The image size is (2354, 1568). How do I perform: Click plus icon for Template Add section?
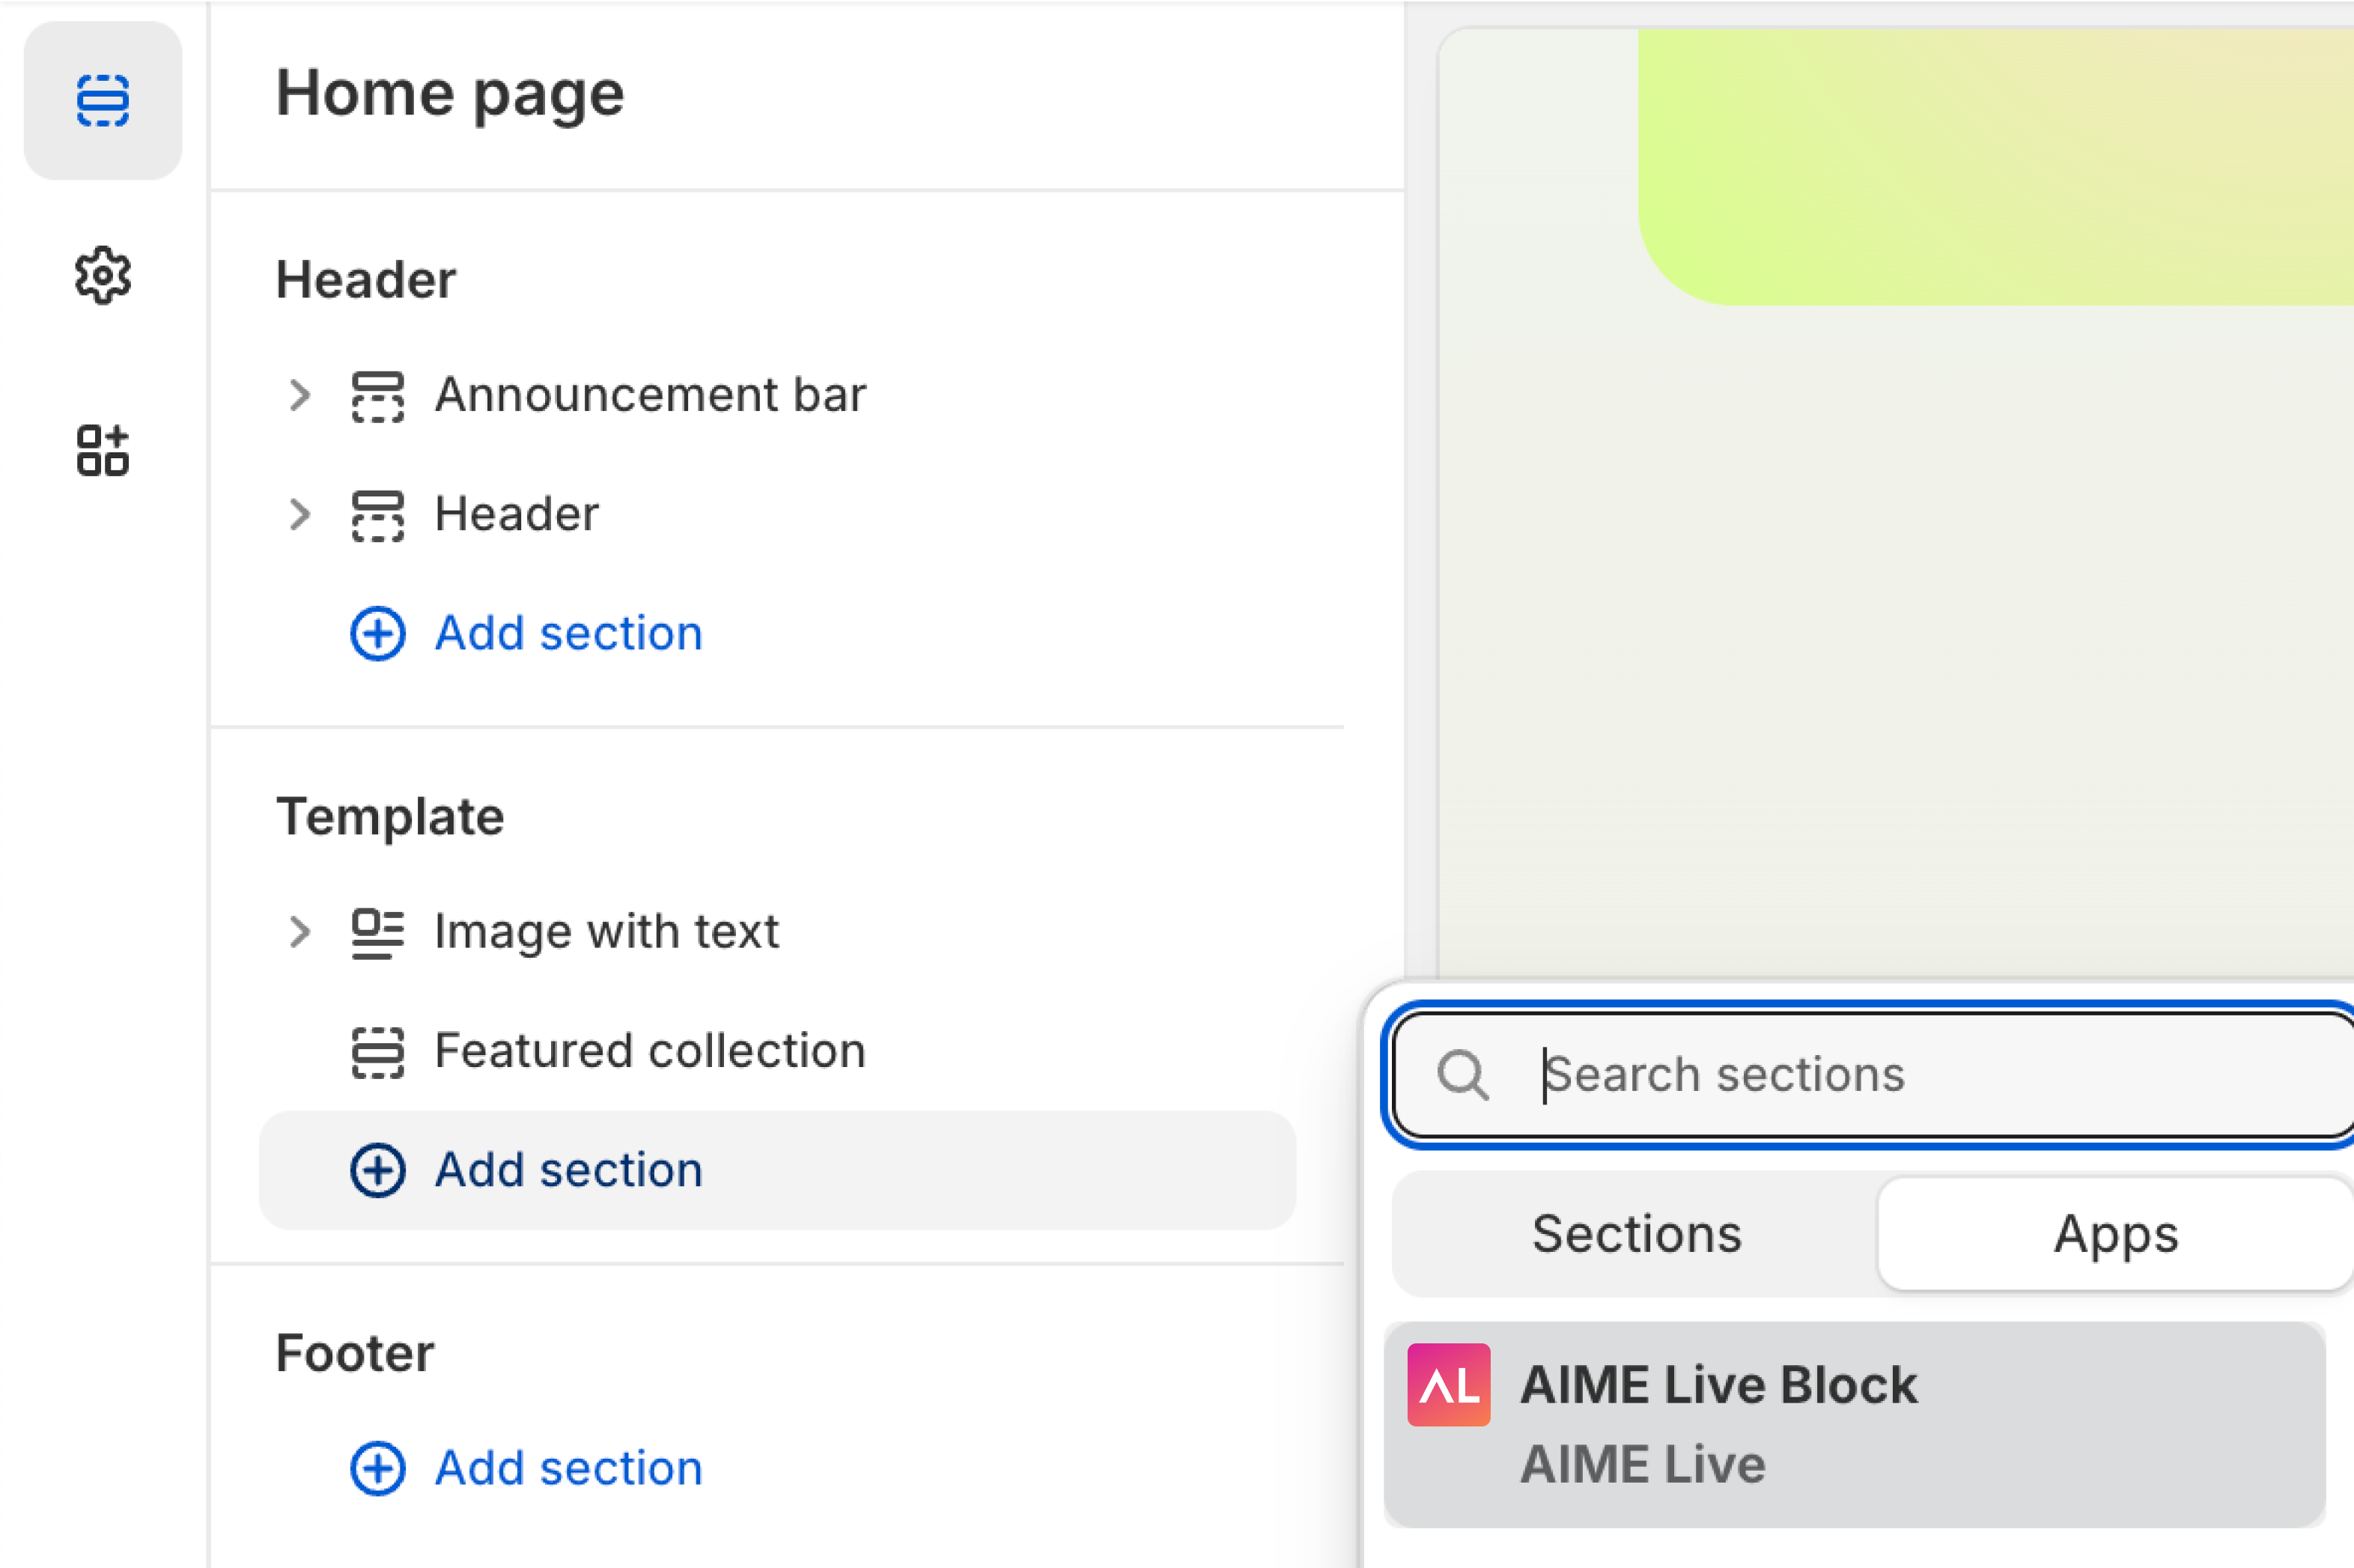click(x=378, y=1170)
